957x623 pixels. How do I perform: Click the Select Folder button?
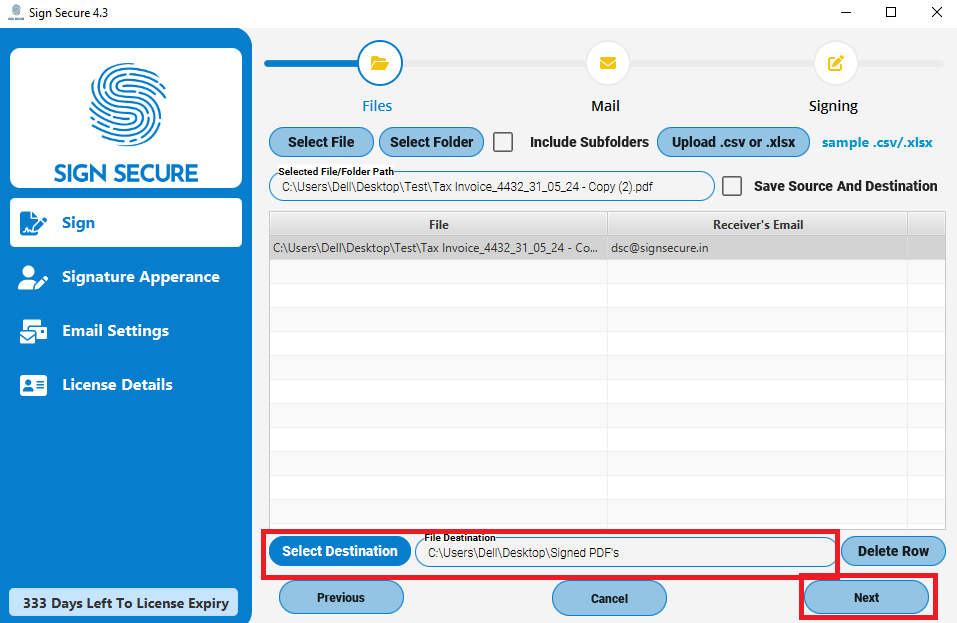[x=432, y=142]
